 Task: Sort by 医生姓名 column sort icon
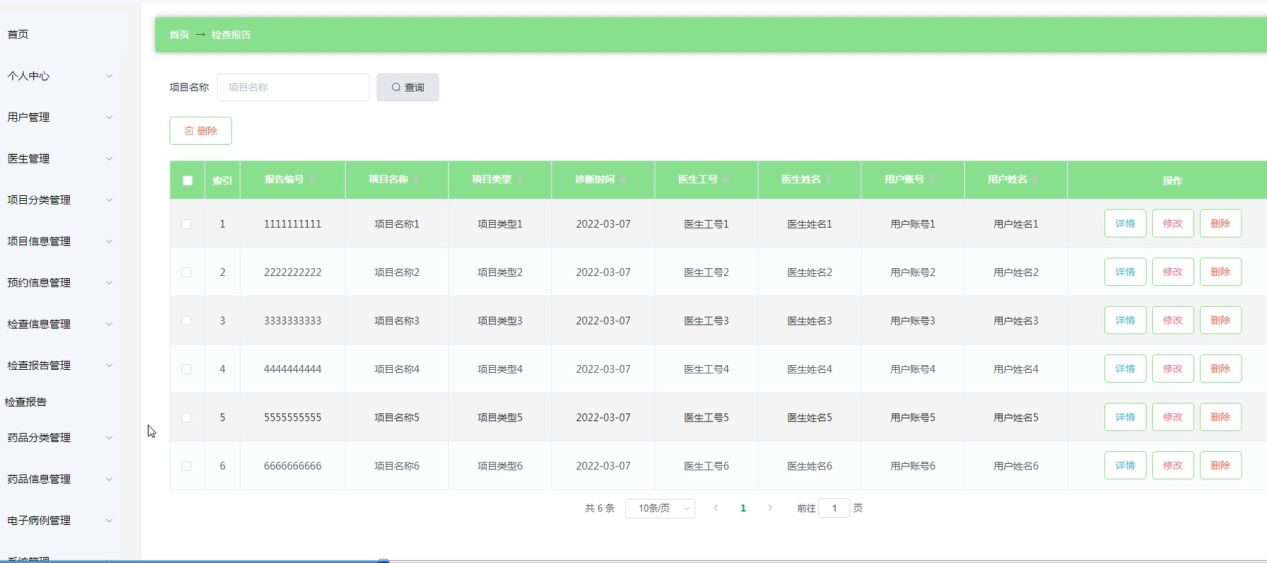[x=830, y=180]
